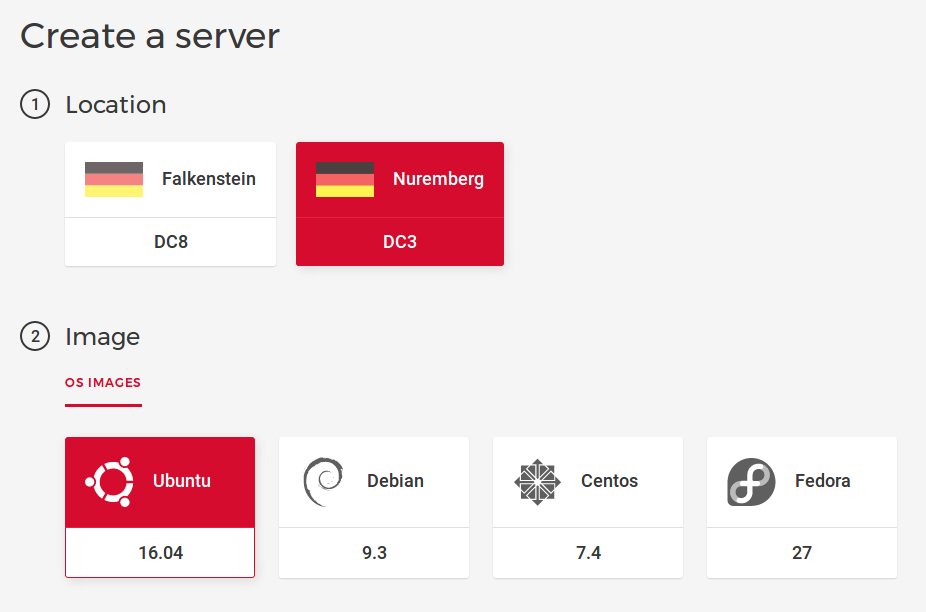Open Debian 9.3 version selector

coord(374,552)
